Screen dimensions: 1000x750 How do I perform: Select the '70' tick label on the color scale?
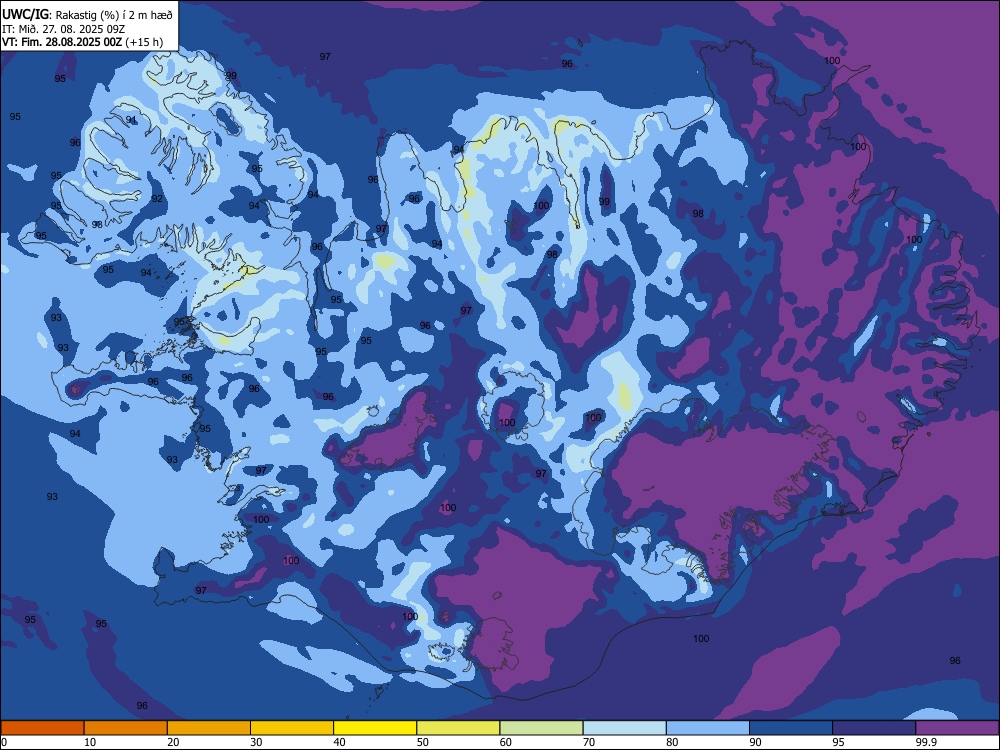589,742
